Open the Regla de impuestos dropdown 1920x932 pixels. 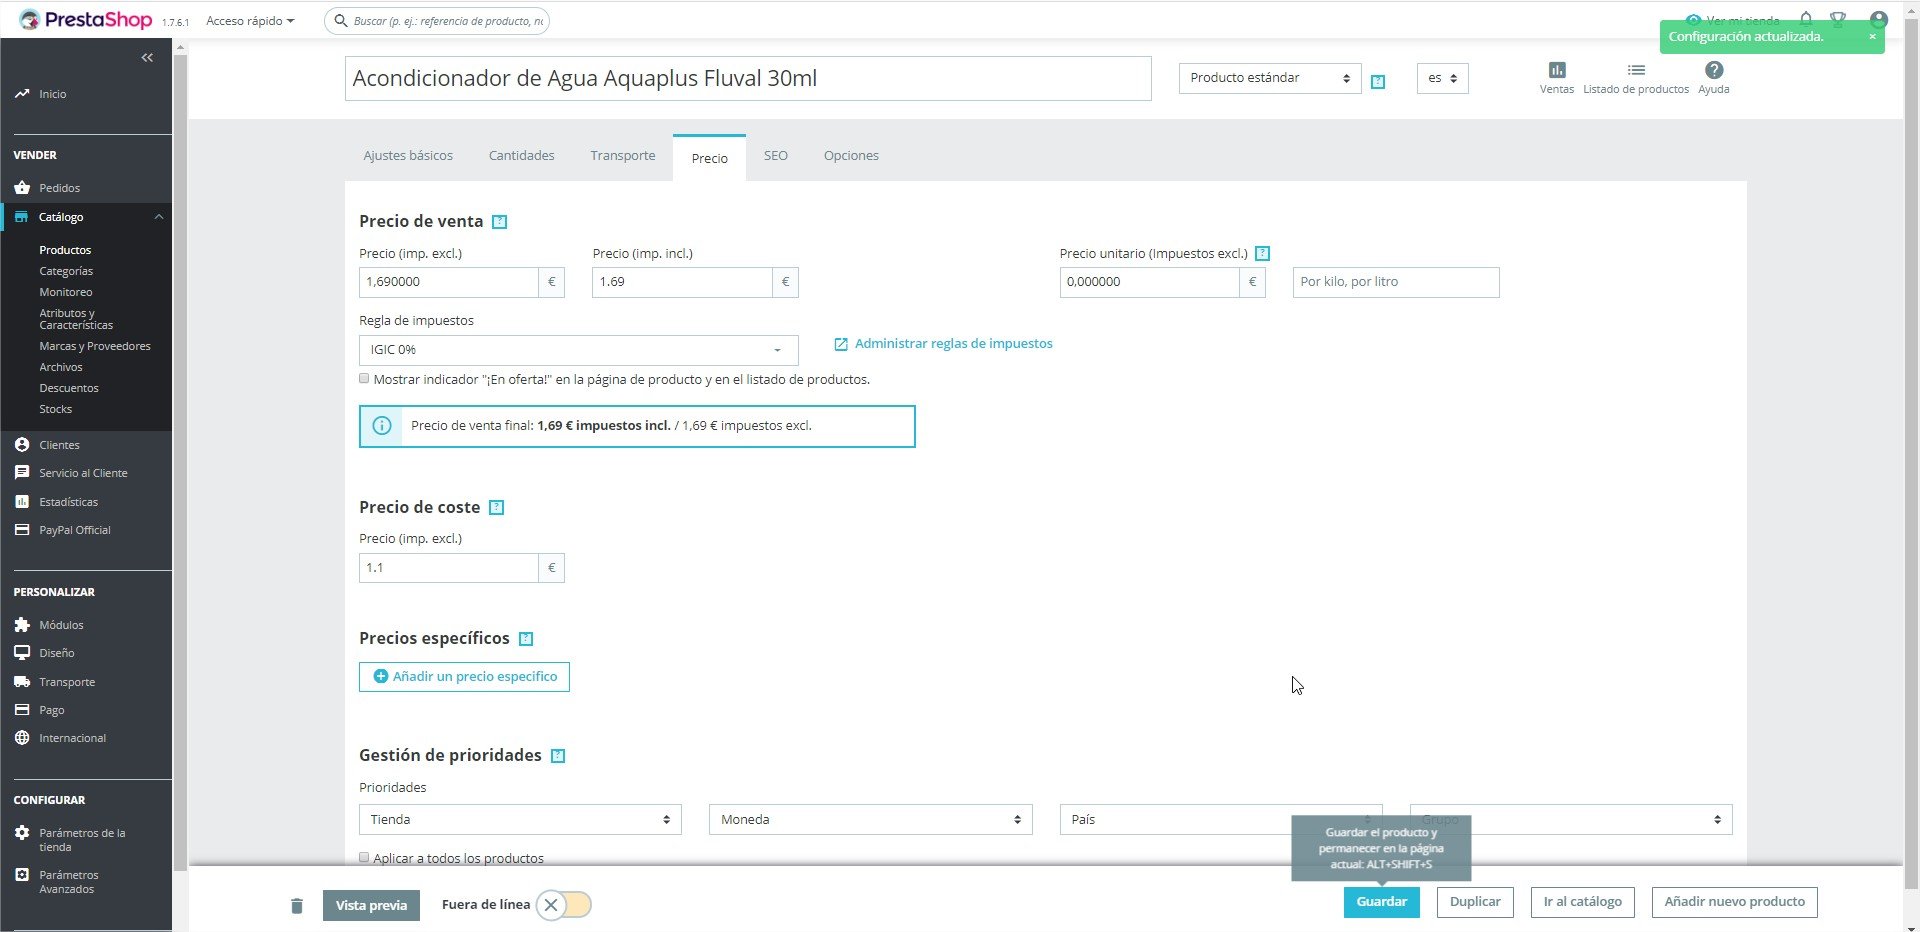[x=578, y=350]
